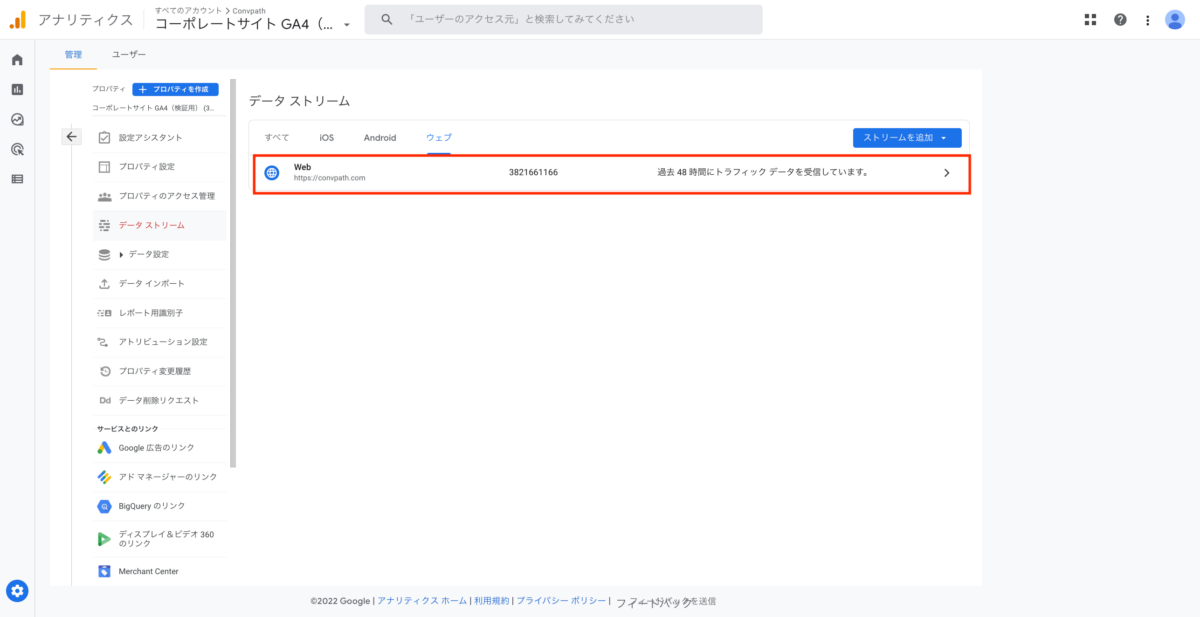Open the three-dot overflow menu
The height and width of the screenshot is (617, 1200).
pyautogui.click(x=1147, y=19)
